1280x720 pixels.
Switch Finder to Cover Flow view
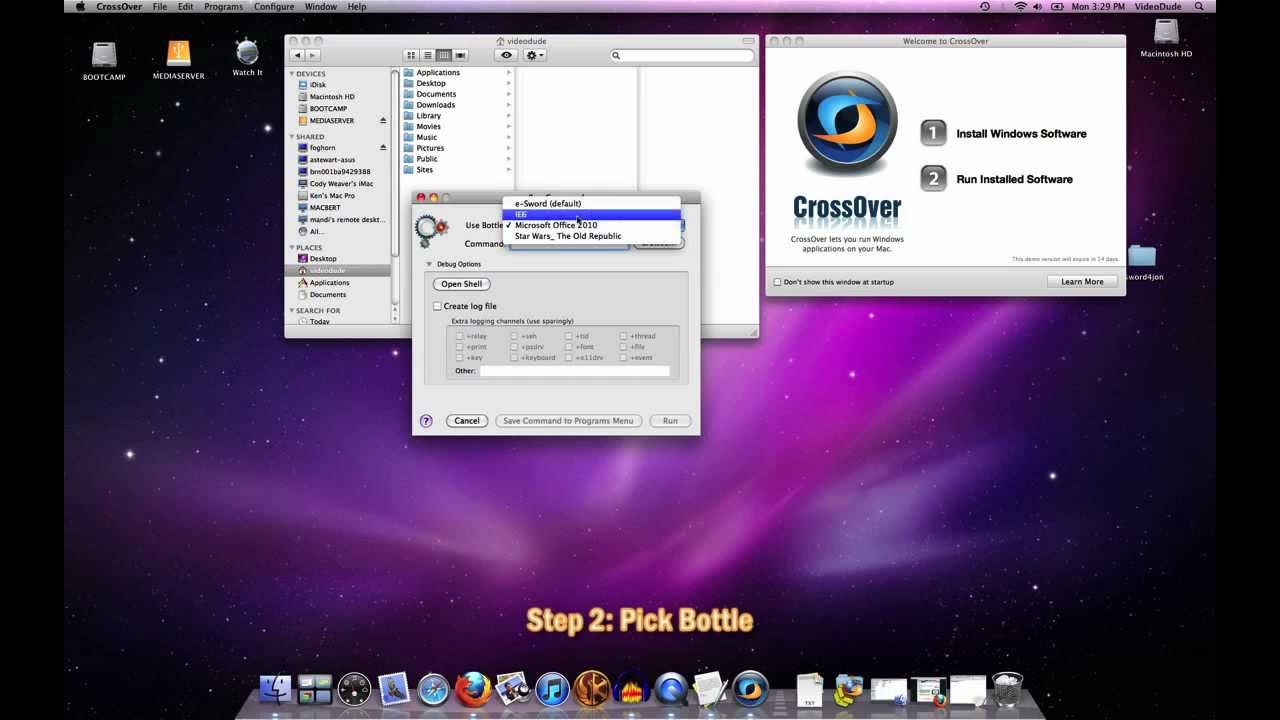pos(460,55)
